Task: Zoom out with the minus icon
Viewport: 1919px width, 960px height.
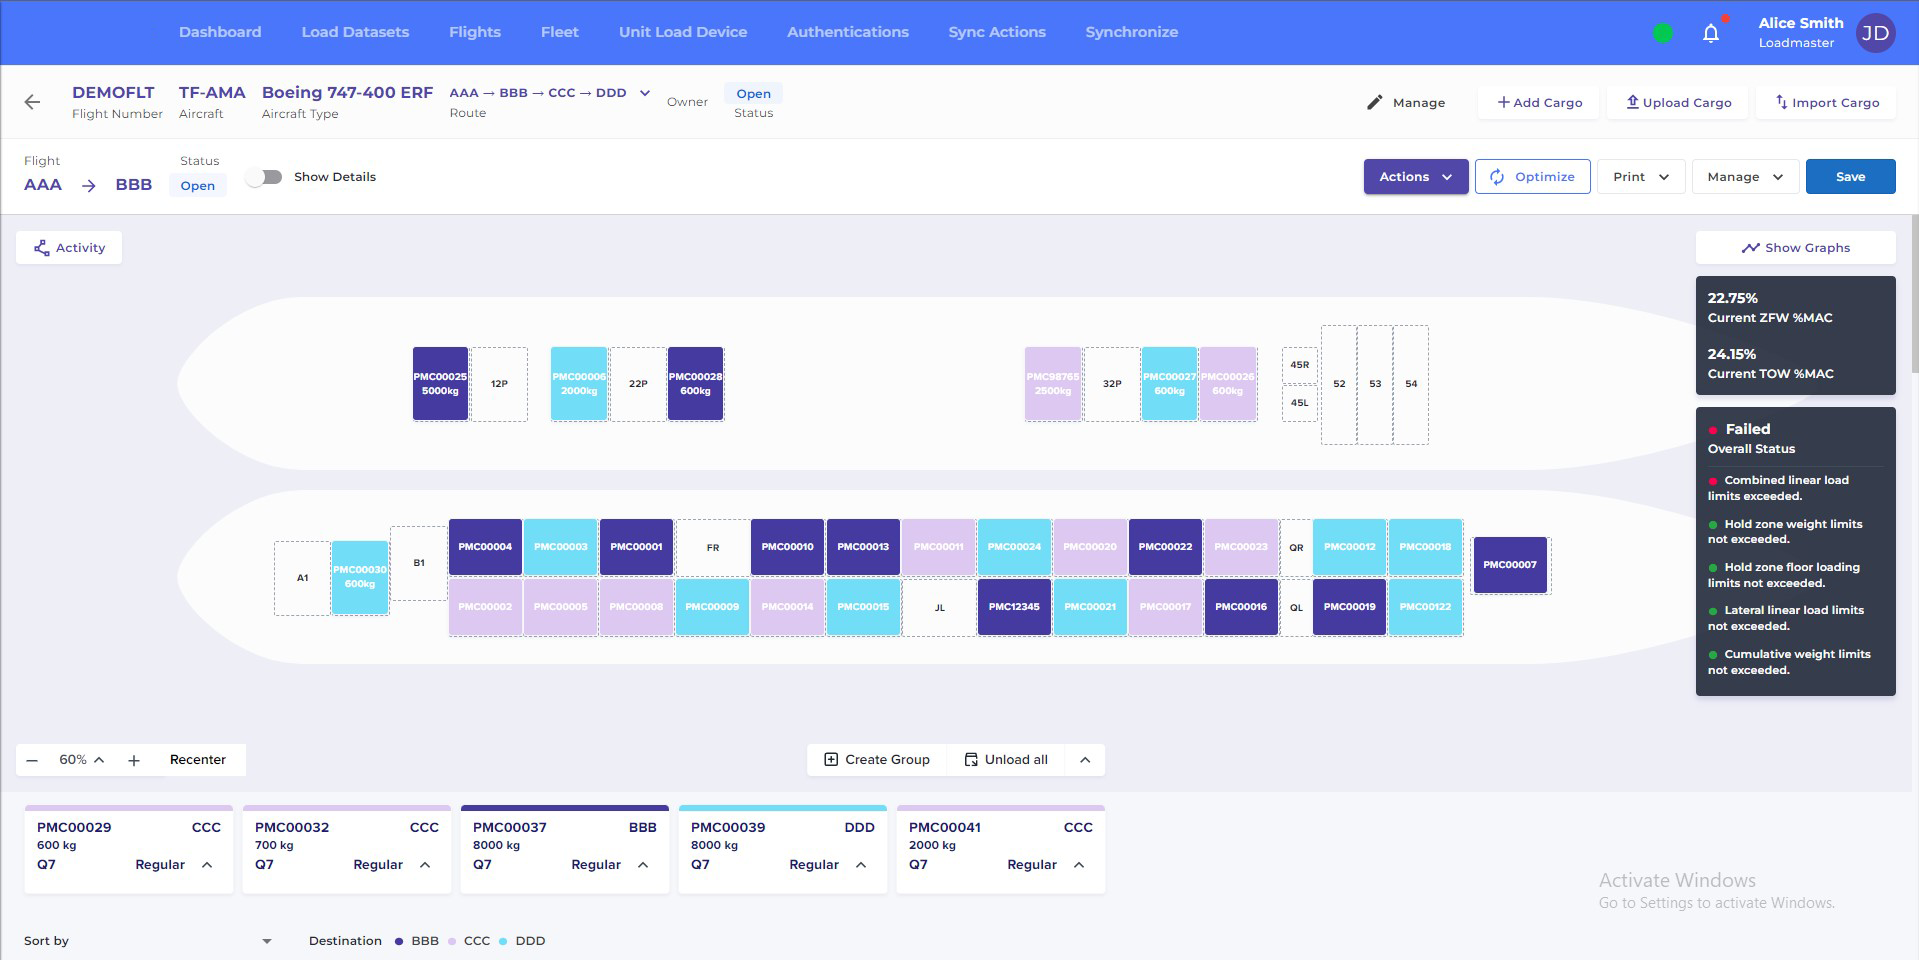Action: tap(32, 760)
